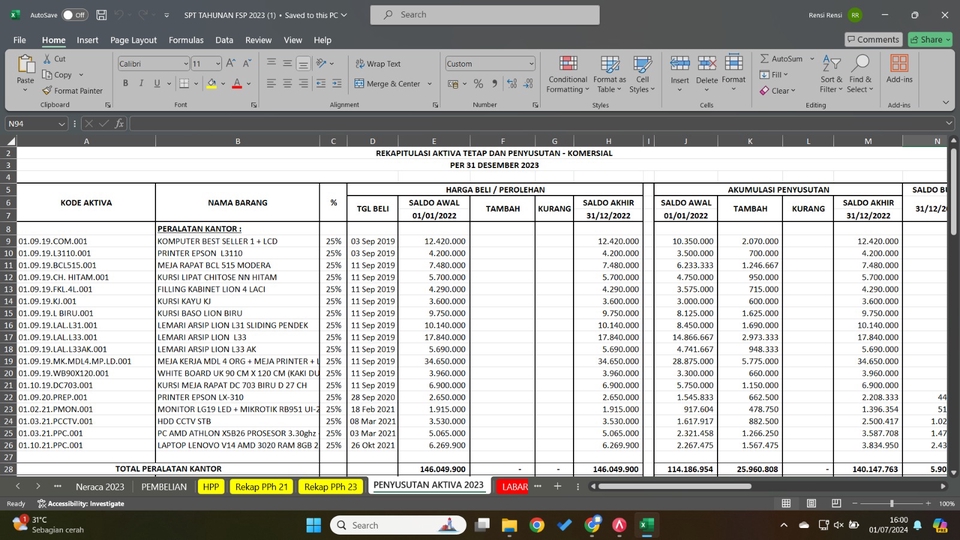The image size is (960, 540).
Task: Click Cut in Clipboard group
Action: [54, 59]
